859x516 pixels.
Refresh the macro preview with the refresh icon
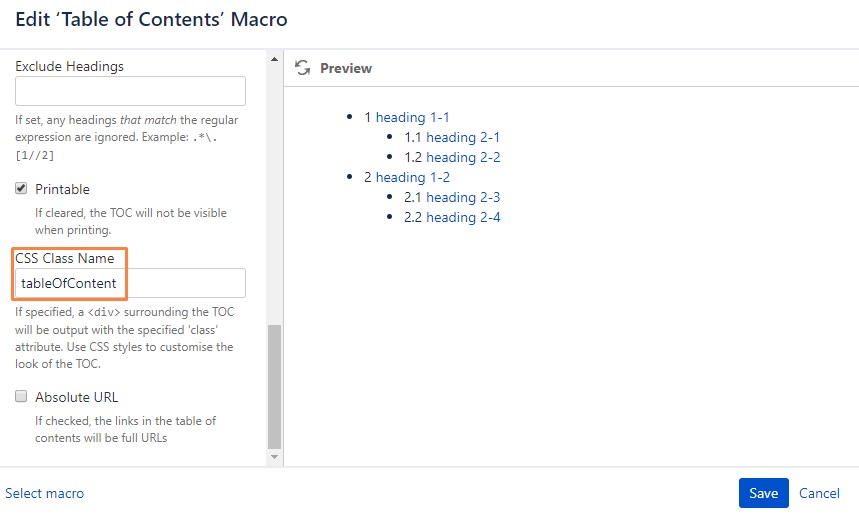(302, 67)
